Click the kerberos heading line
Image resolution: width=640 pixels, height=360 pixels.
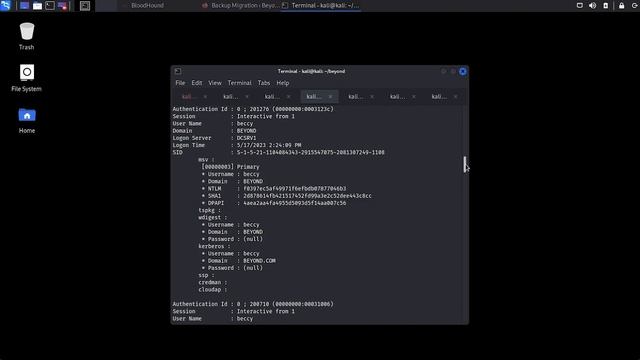pos(214,246)
